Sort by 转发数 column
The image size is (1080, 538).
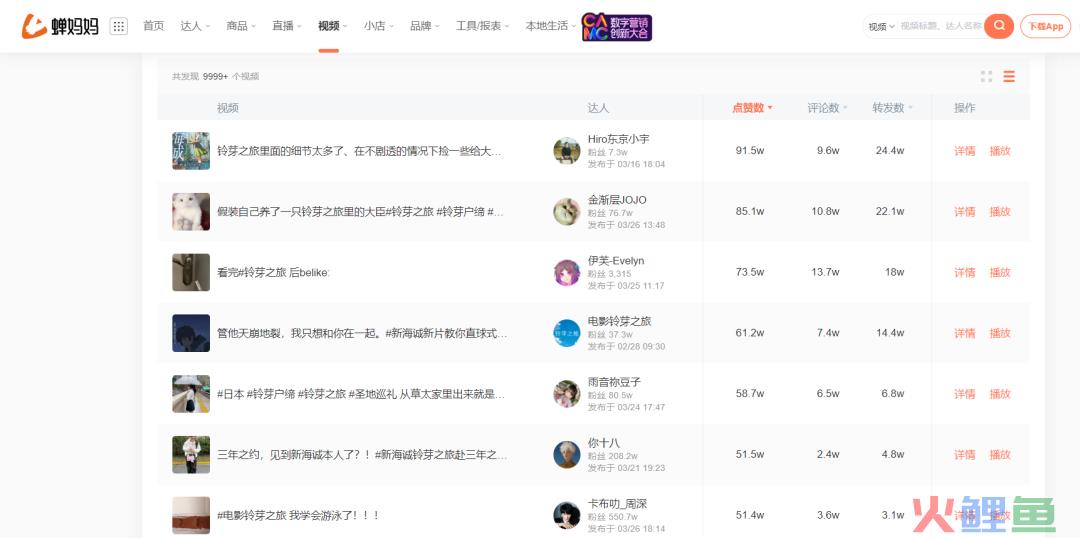click(892, 107)
